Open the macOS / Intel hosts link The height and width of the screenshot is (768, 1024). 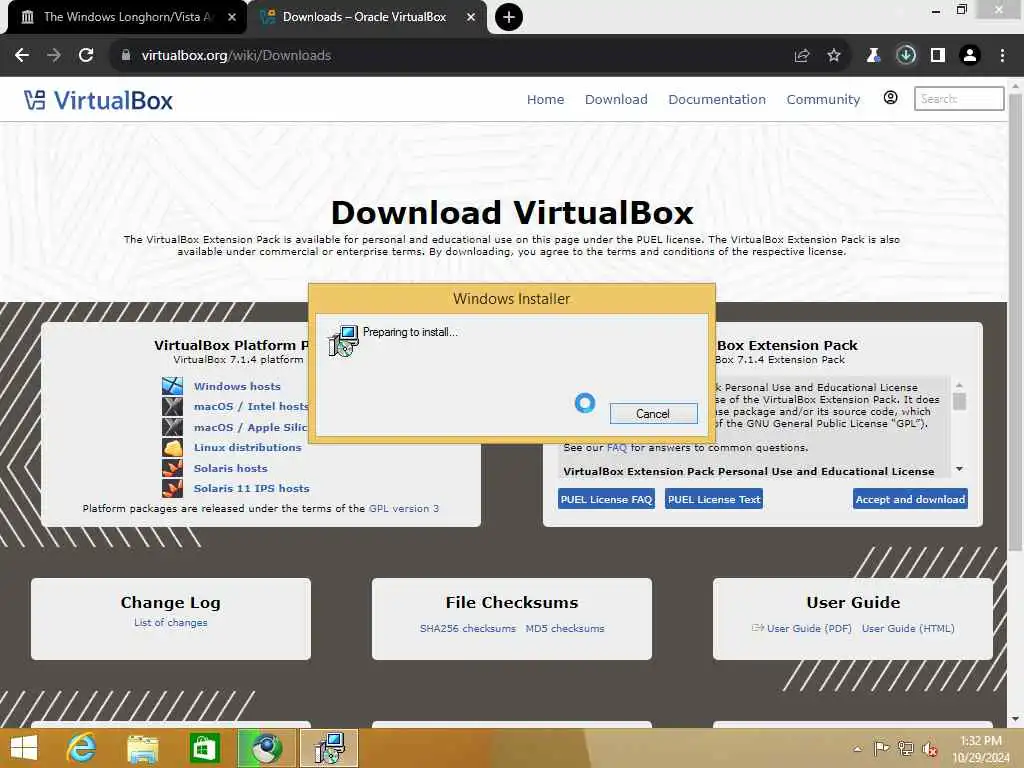pyautogui.click(x=251, y=406)
